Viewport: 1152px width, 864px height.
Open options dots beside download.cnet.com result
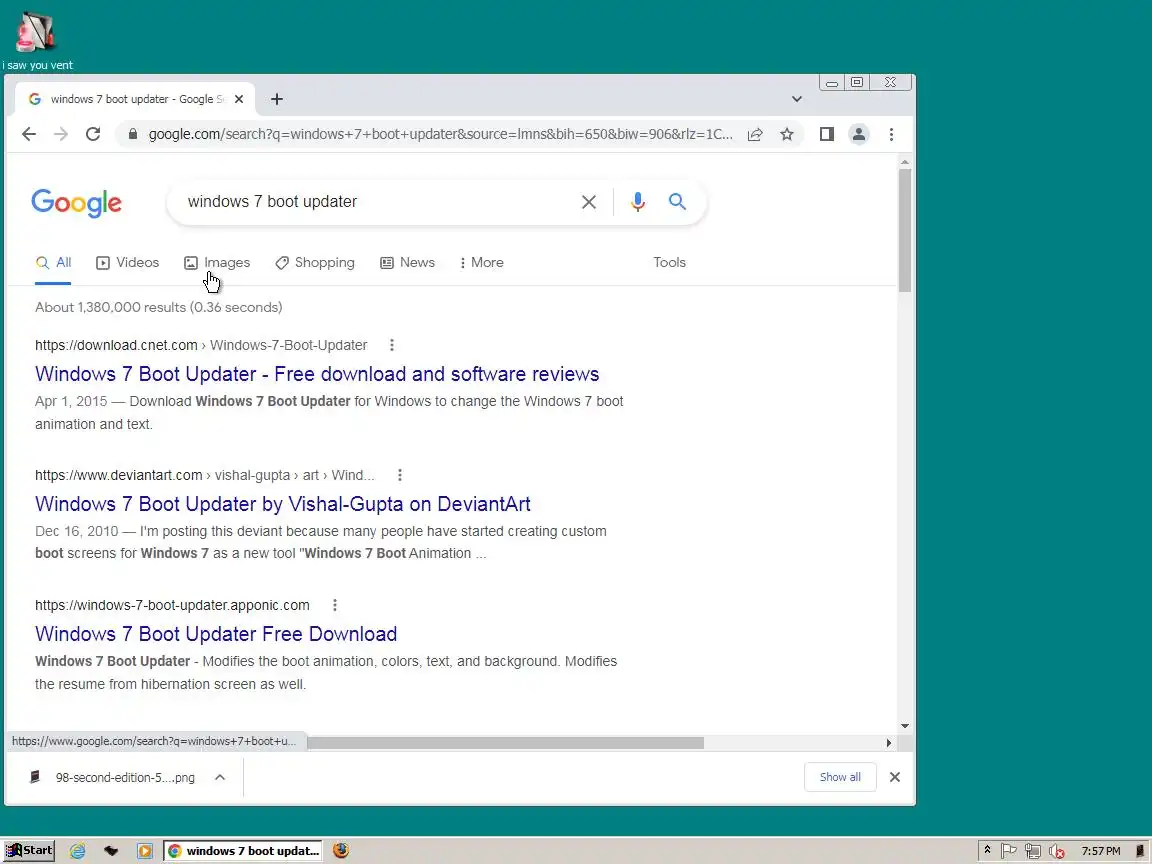pos(392,345)
